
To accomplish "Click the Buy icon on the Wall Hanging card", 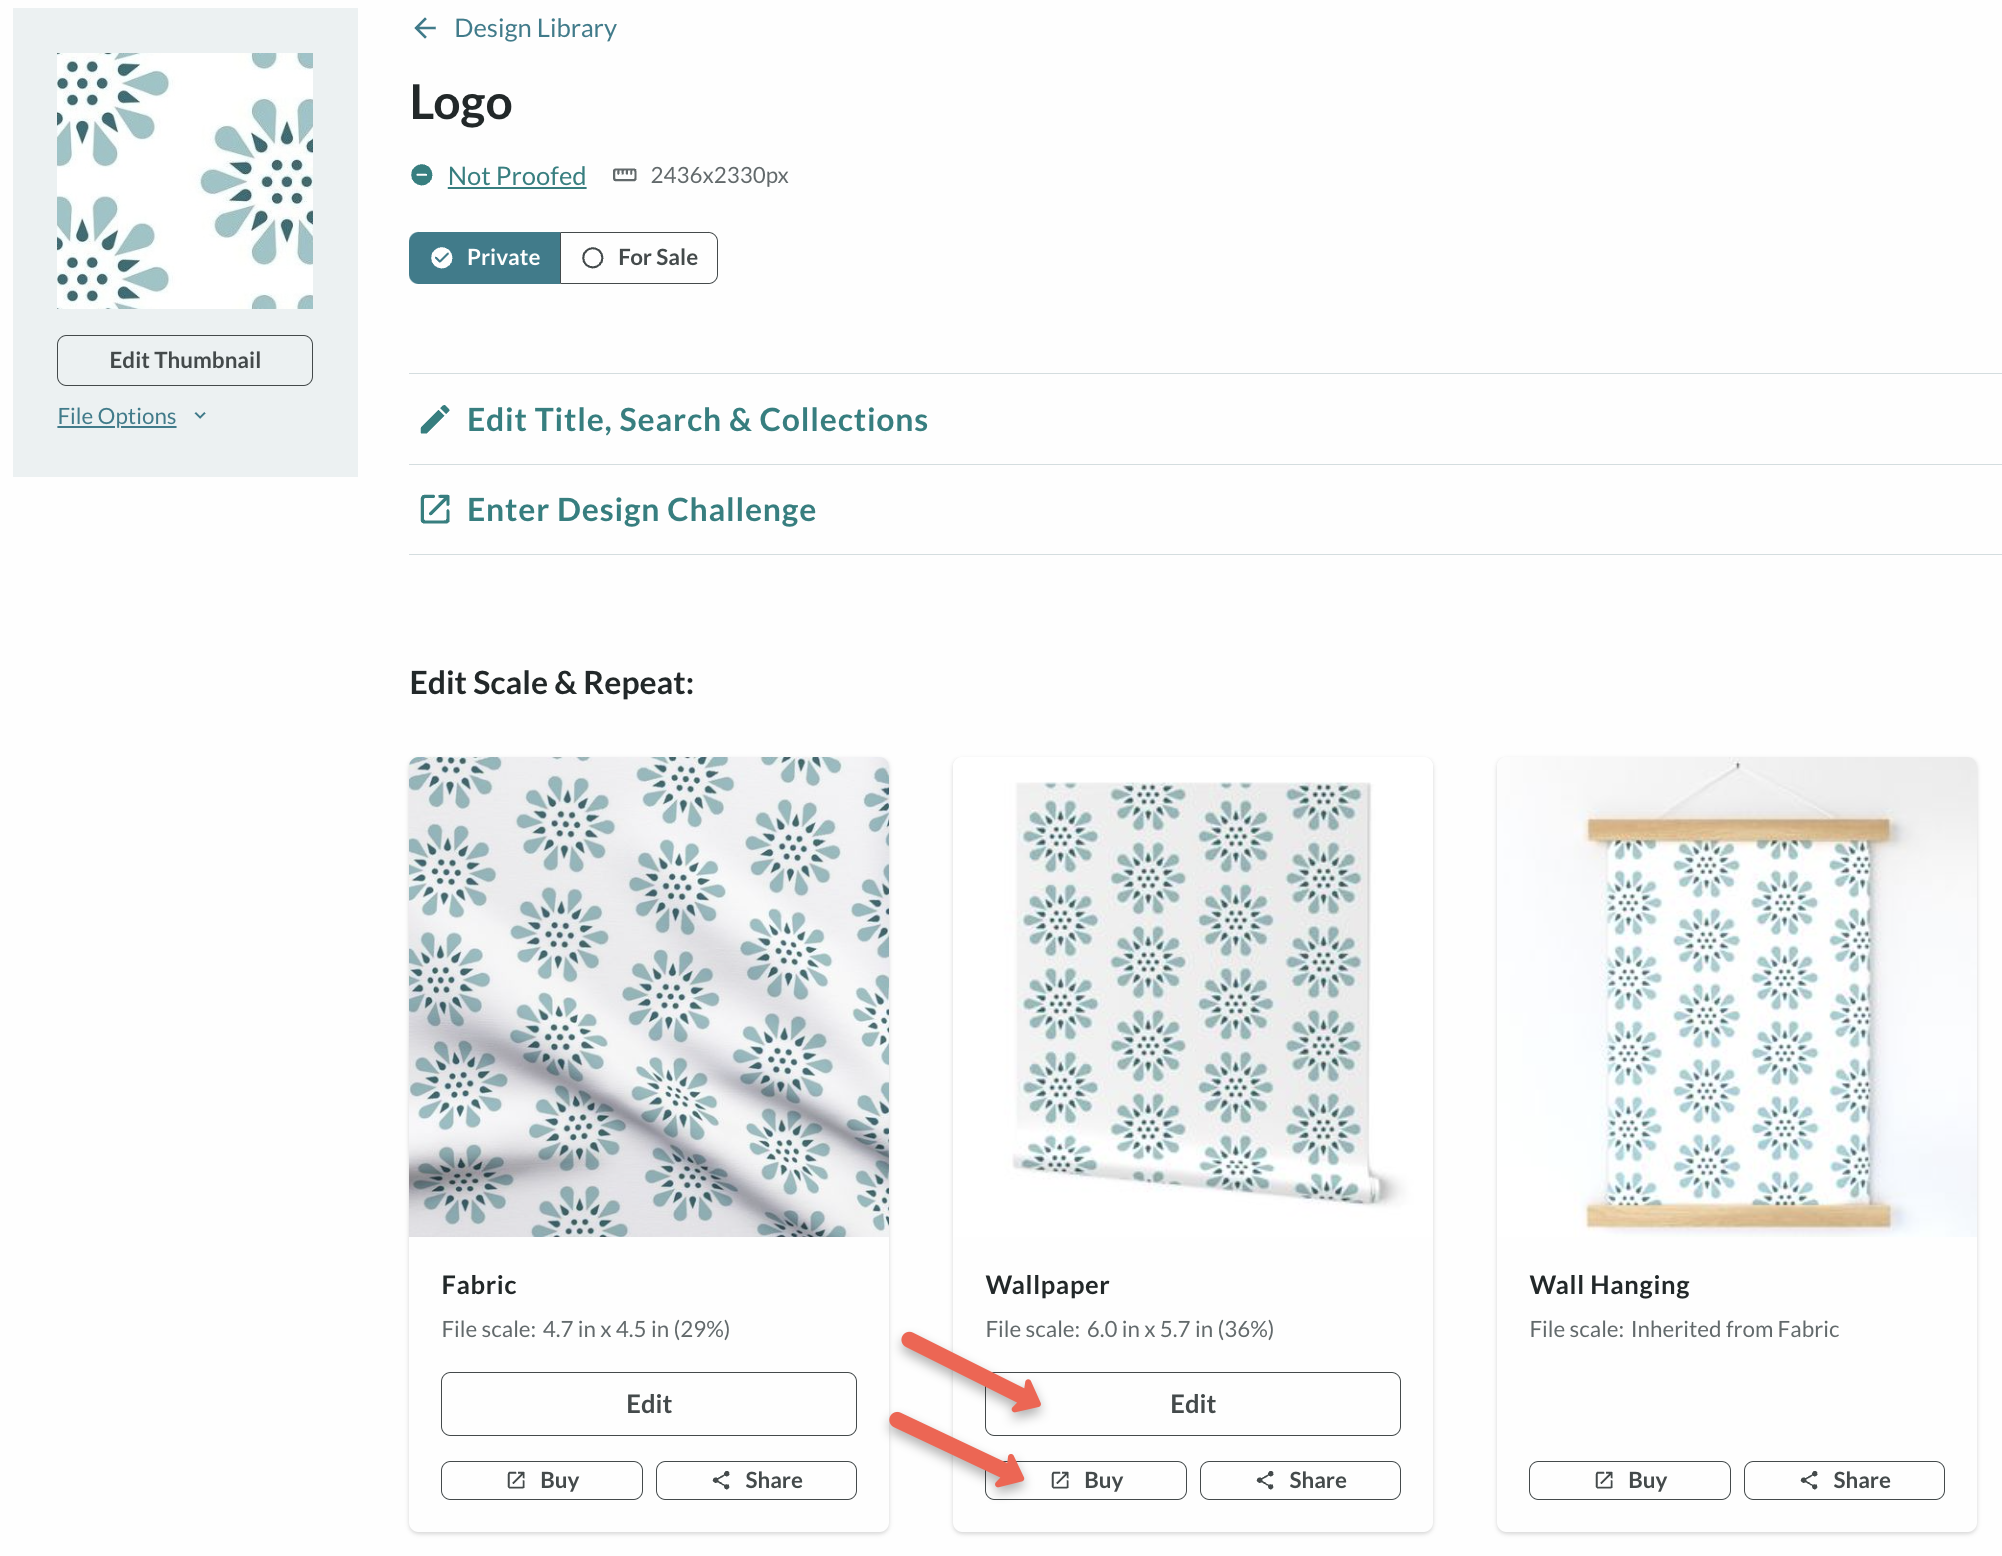I will pyautogui.click(x=1604, y=1480).
